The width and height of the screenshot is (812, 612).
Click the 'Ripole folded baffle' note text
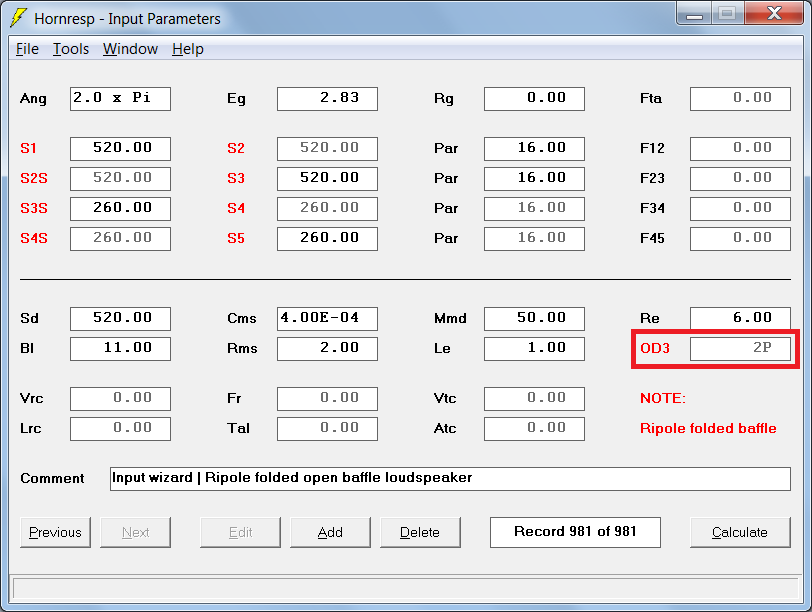tap(708, 428)
